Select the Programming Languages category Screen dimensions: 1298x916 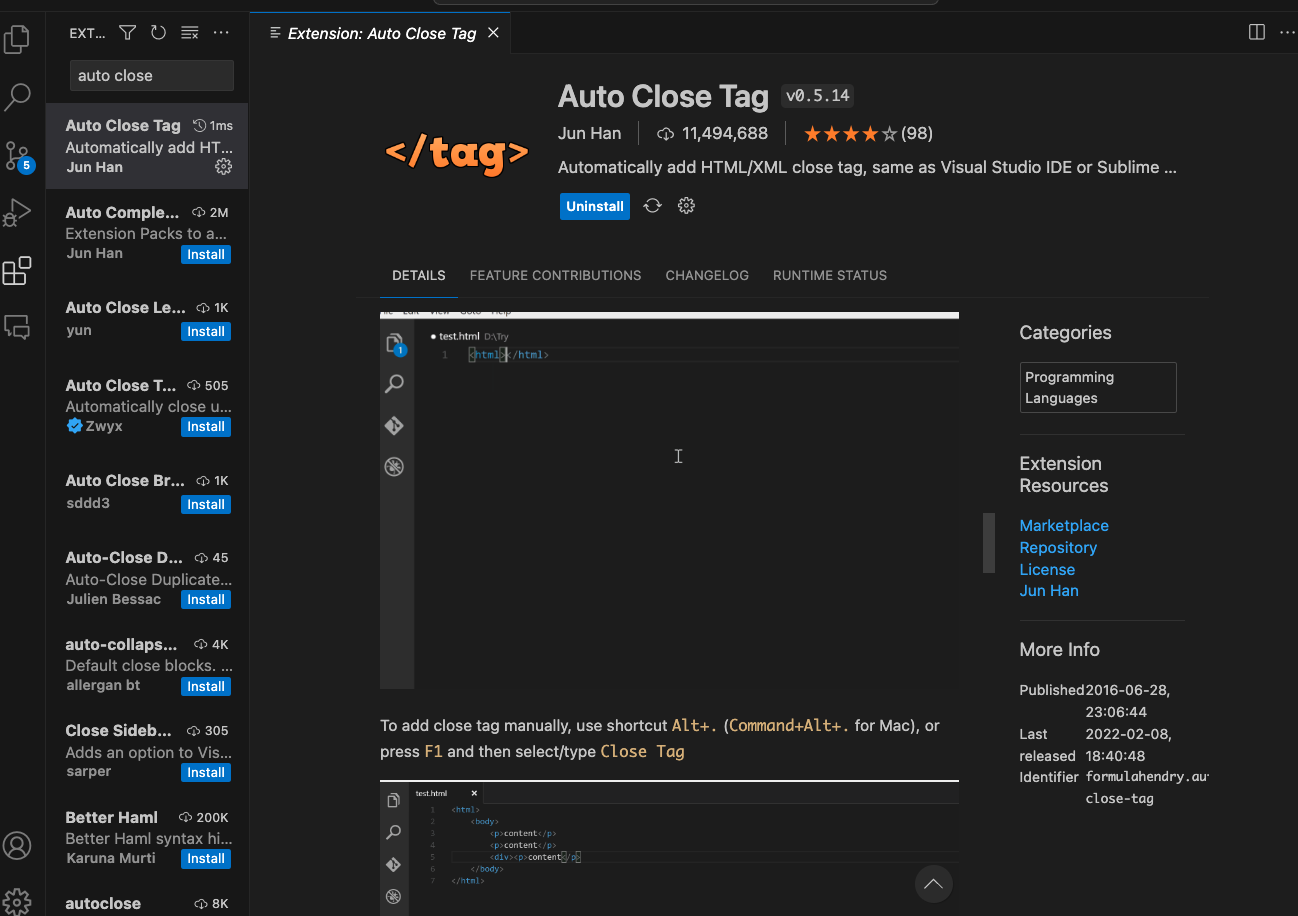point(1098,387)
